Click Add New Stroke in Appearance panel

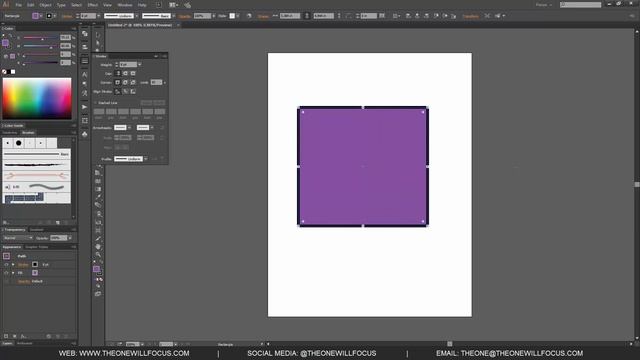tap(6, 336)
